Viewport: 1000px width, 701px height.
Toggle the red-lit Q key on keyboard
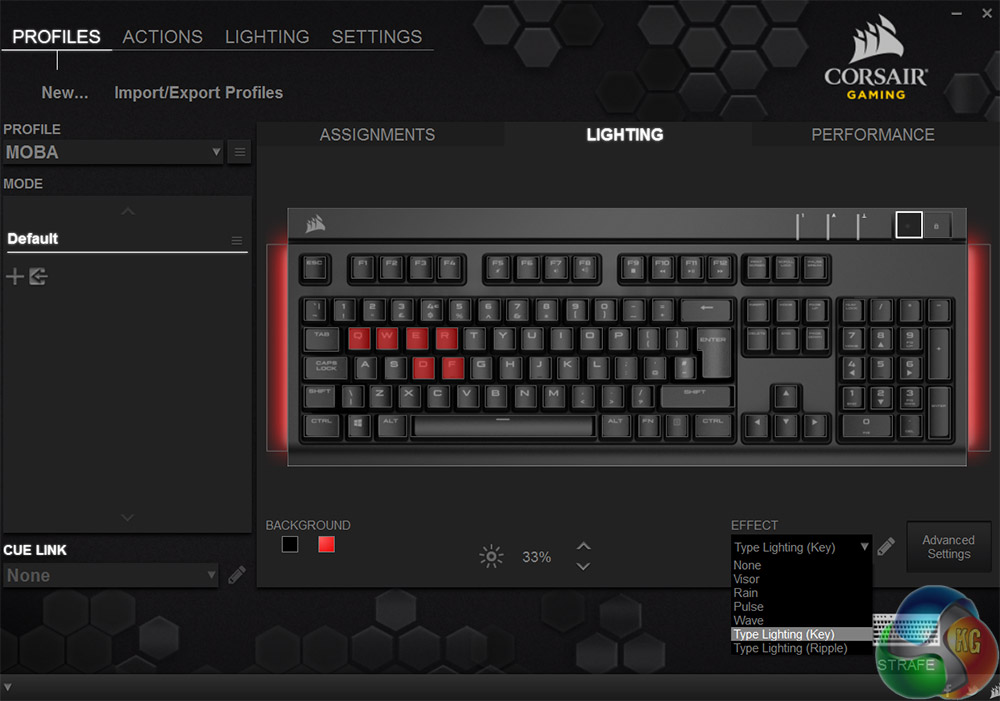(359, 337)
